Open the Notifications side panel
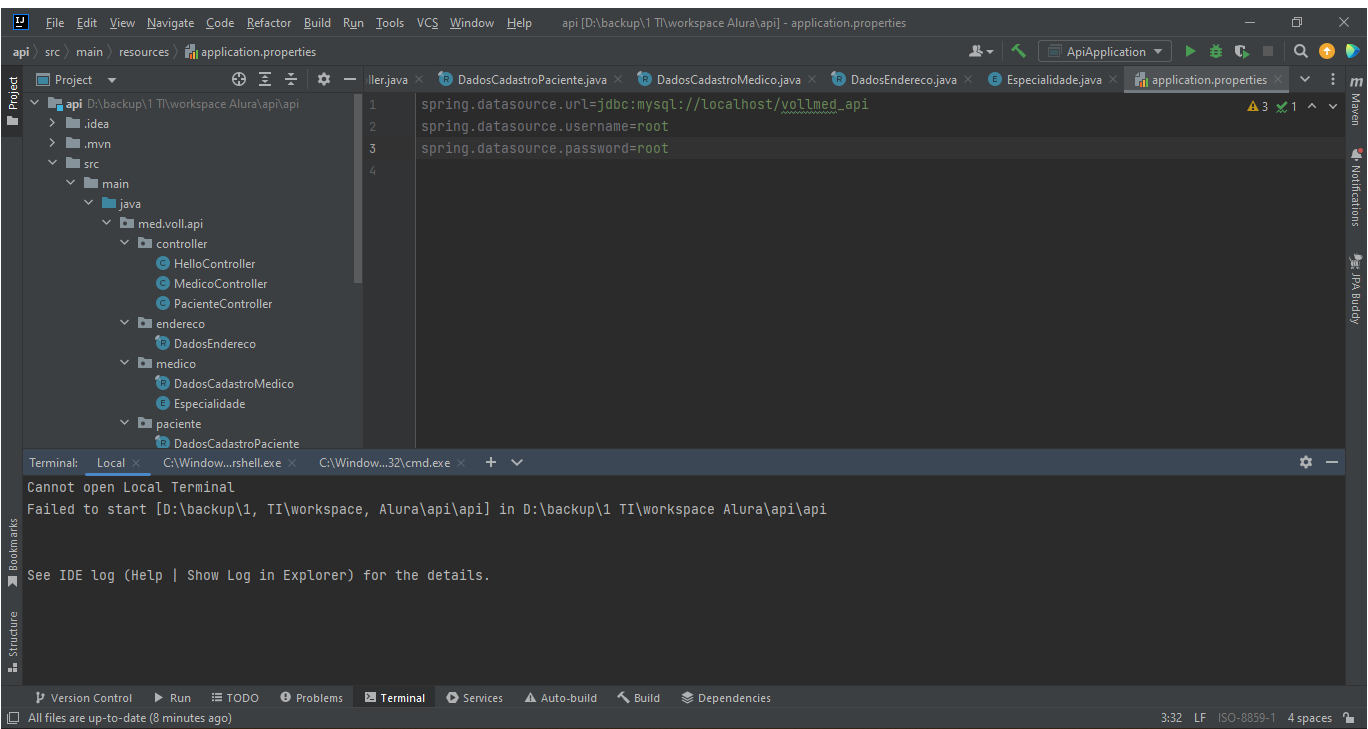Image resolution: width=1368 pixels, height=729 pixels. (1356, 187)
